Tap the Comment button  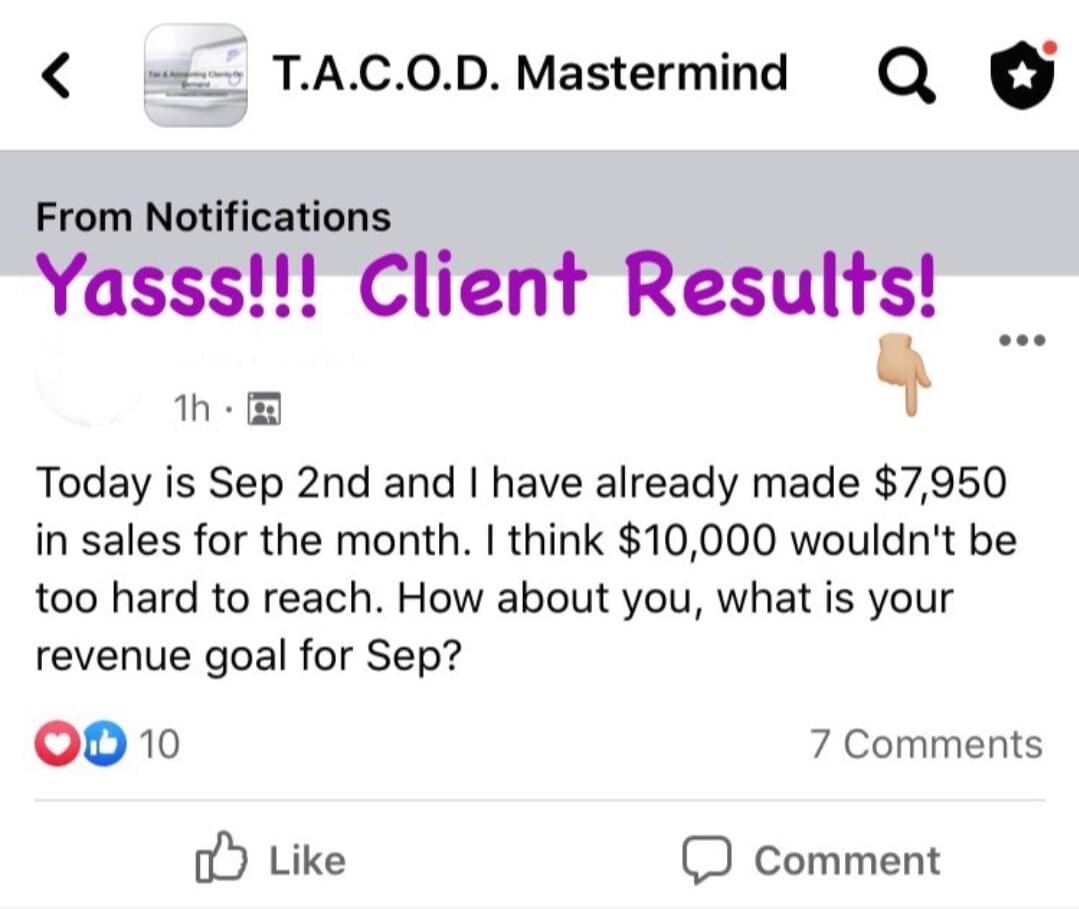click(811, 859)
